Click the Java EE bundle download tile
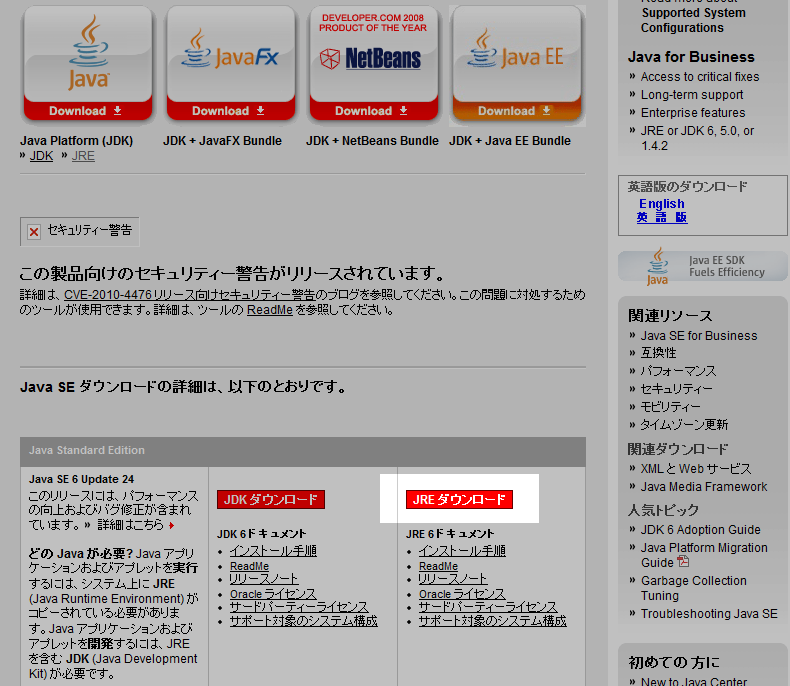The height and width of the screenshot is (686, 790). [517, 63]
